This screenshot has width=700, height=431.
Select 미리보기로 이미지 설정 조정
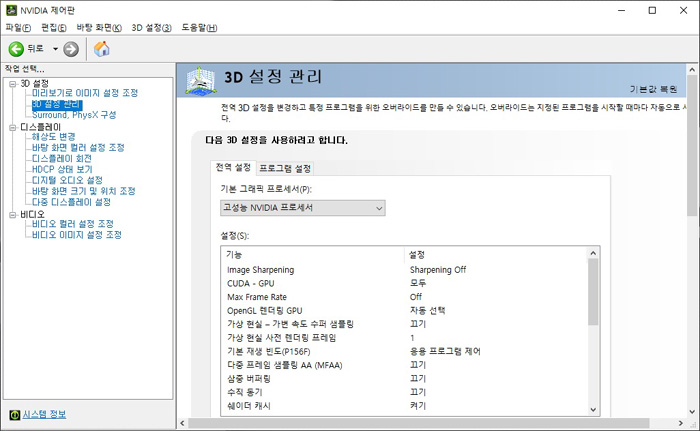click(x=85, y=93)
